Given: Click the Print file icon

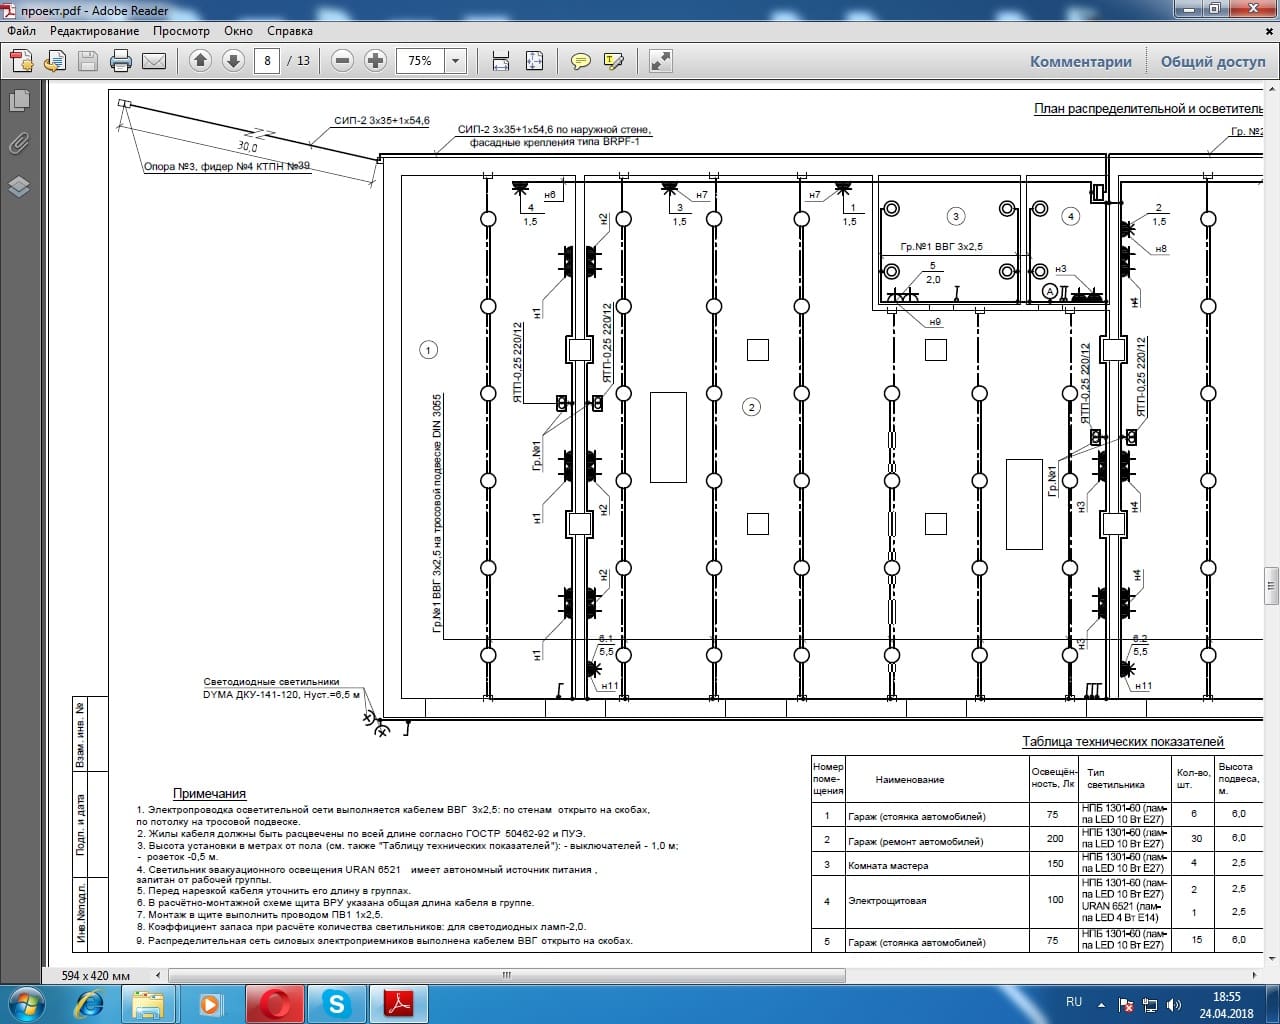Looking at the screenshot, I should 121,61.
